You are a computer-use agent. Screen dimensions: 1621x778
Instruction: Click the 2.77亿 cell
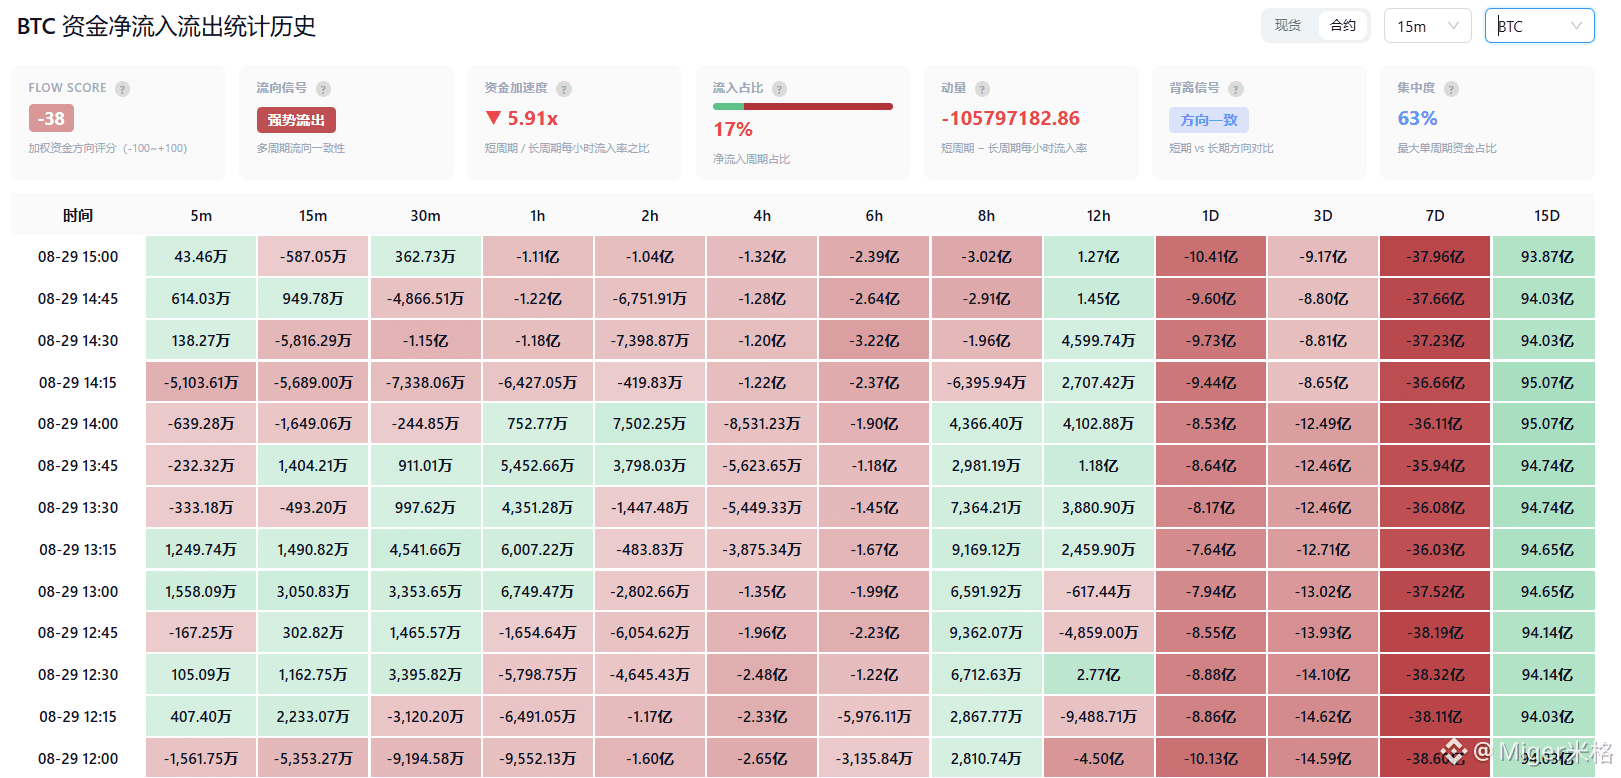click(1098, 675)
